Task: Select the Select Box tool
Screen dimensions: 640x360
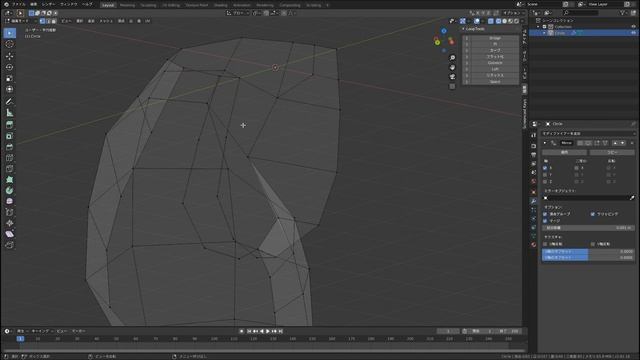Action: coord(9,33)
